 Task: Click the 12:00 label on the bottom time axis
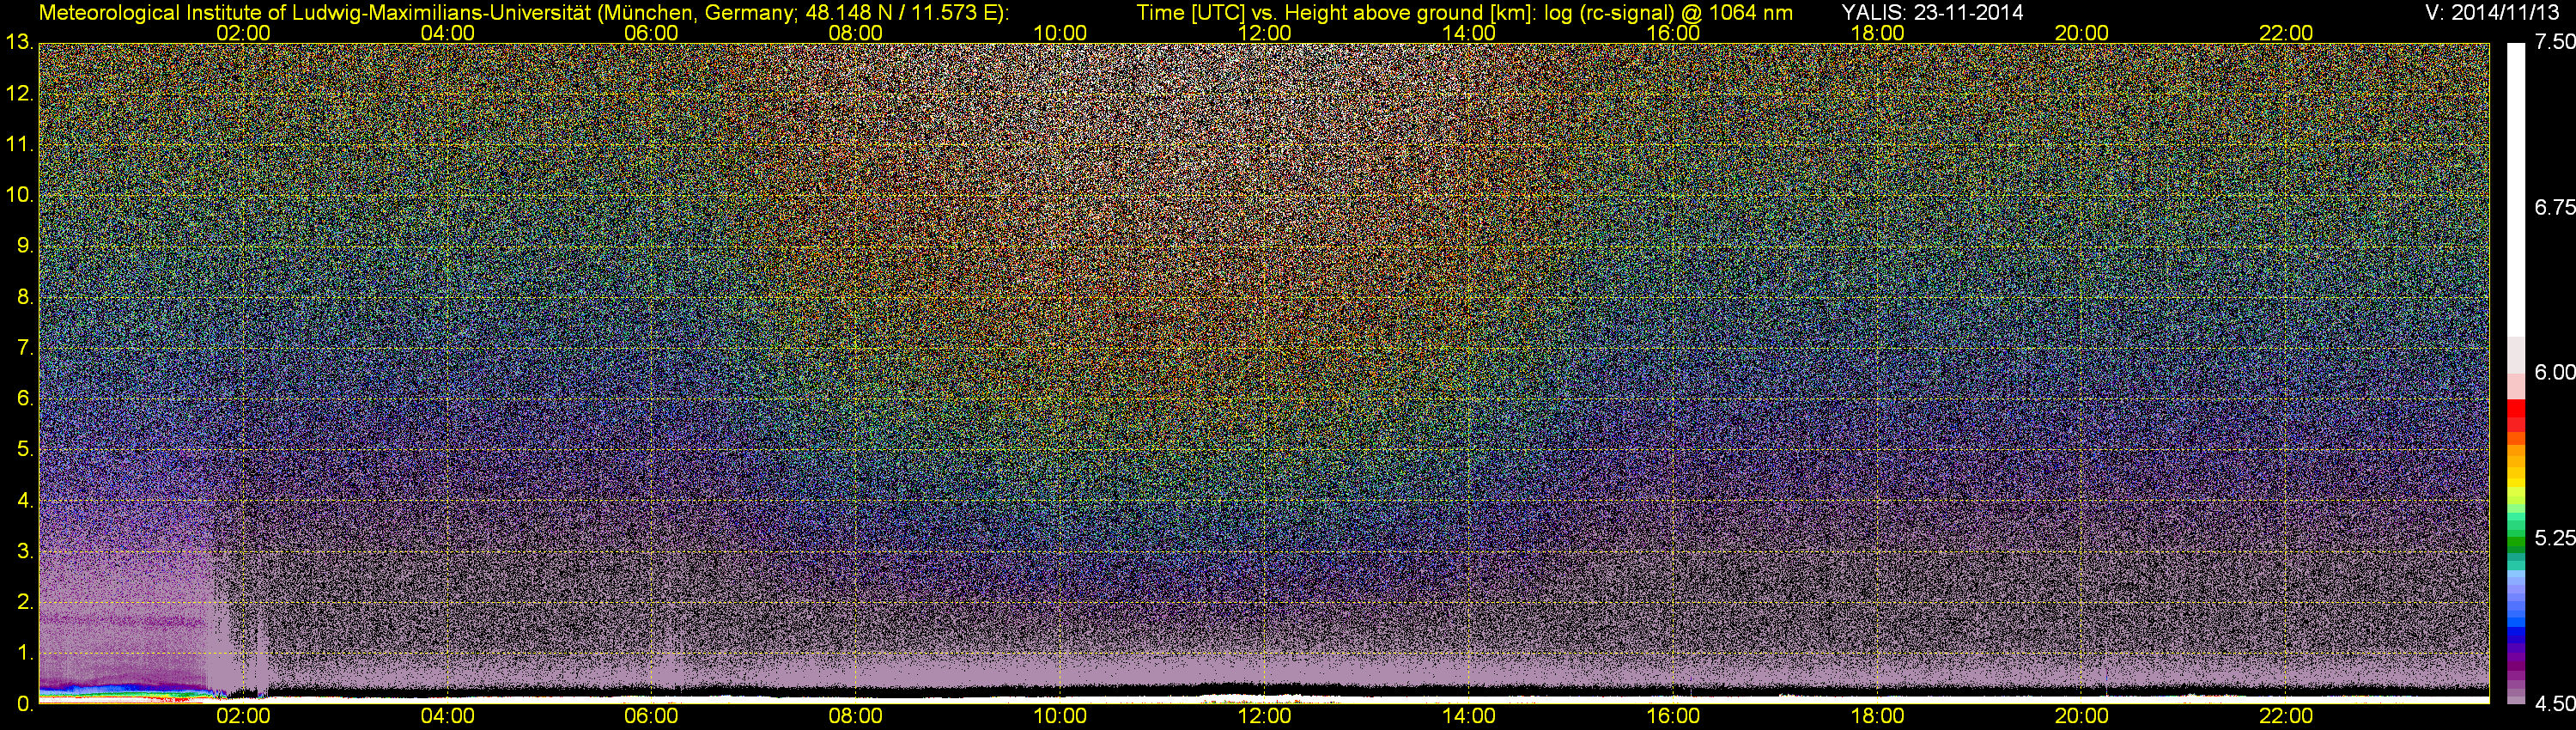click(x=1264, y=716)
